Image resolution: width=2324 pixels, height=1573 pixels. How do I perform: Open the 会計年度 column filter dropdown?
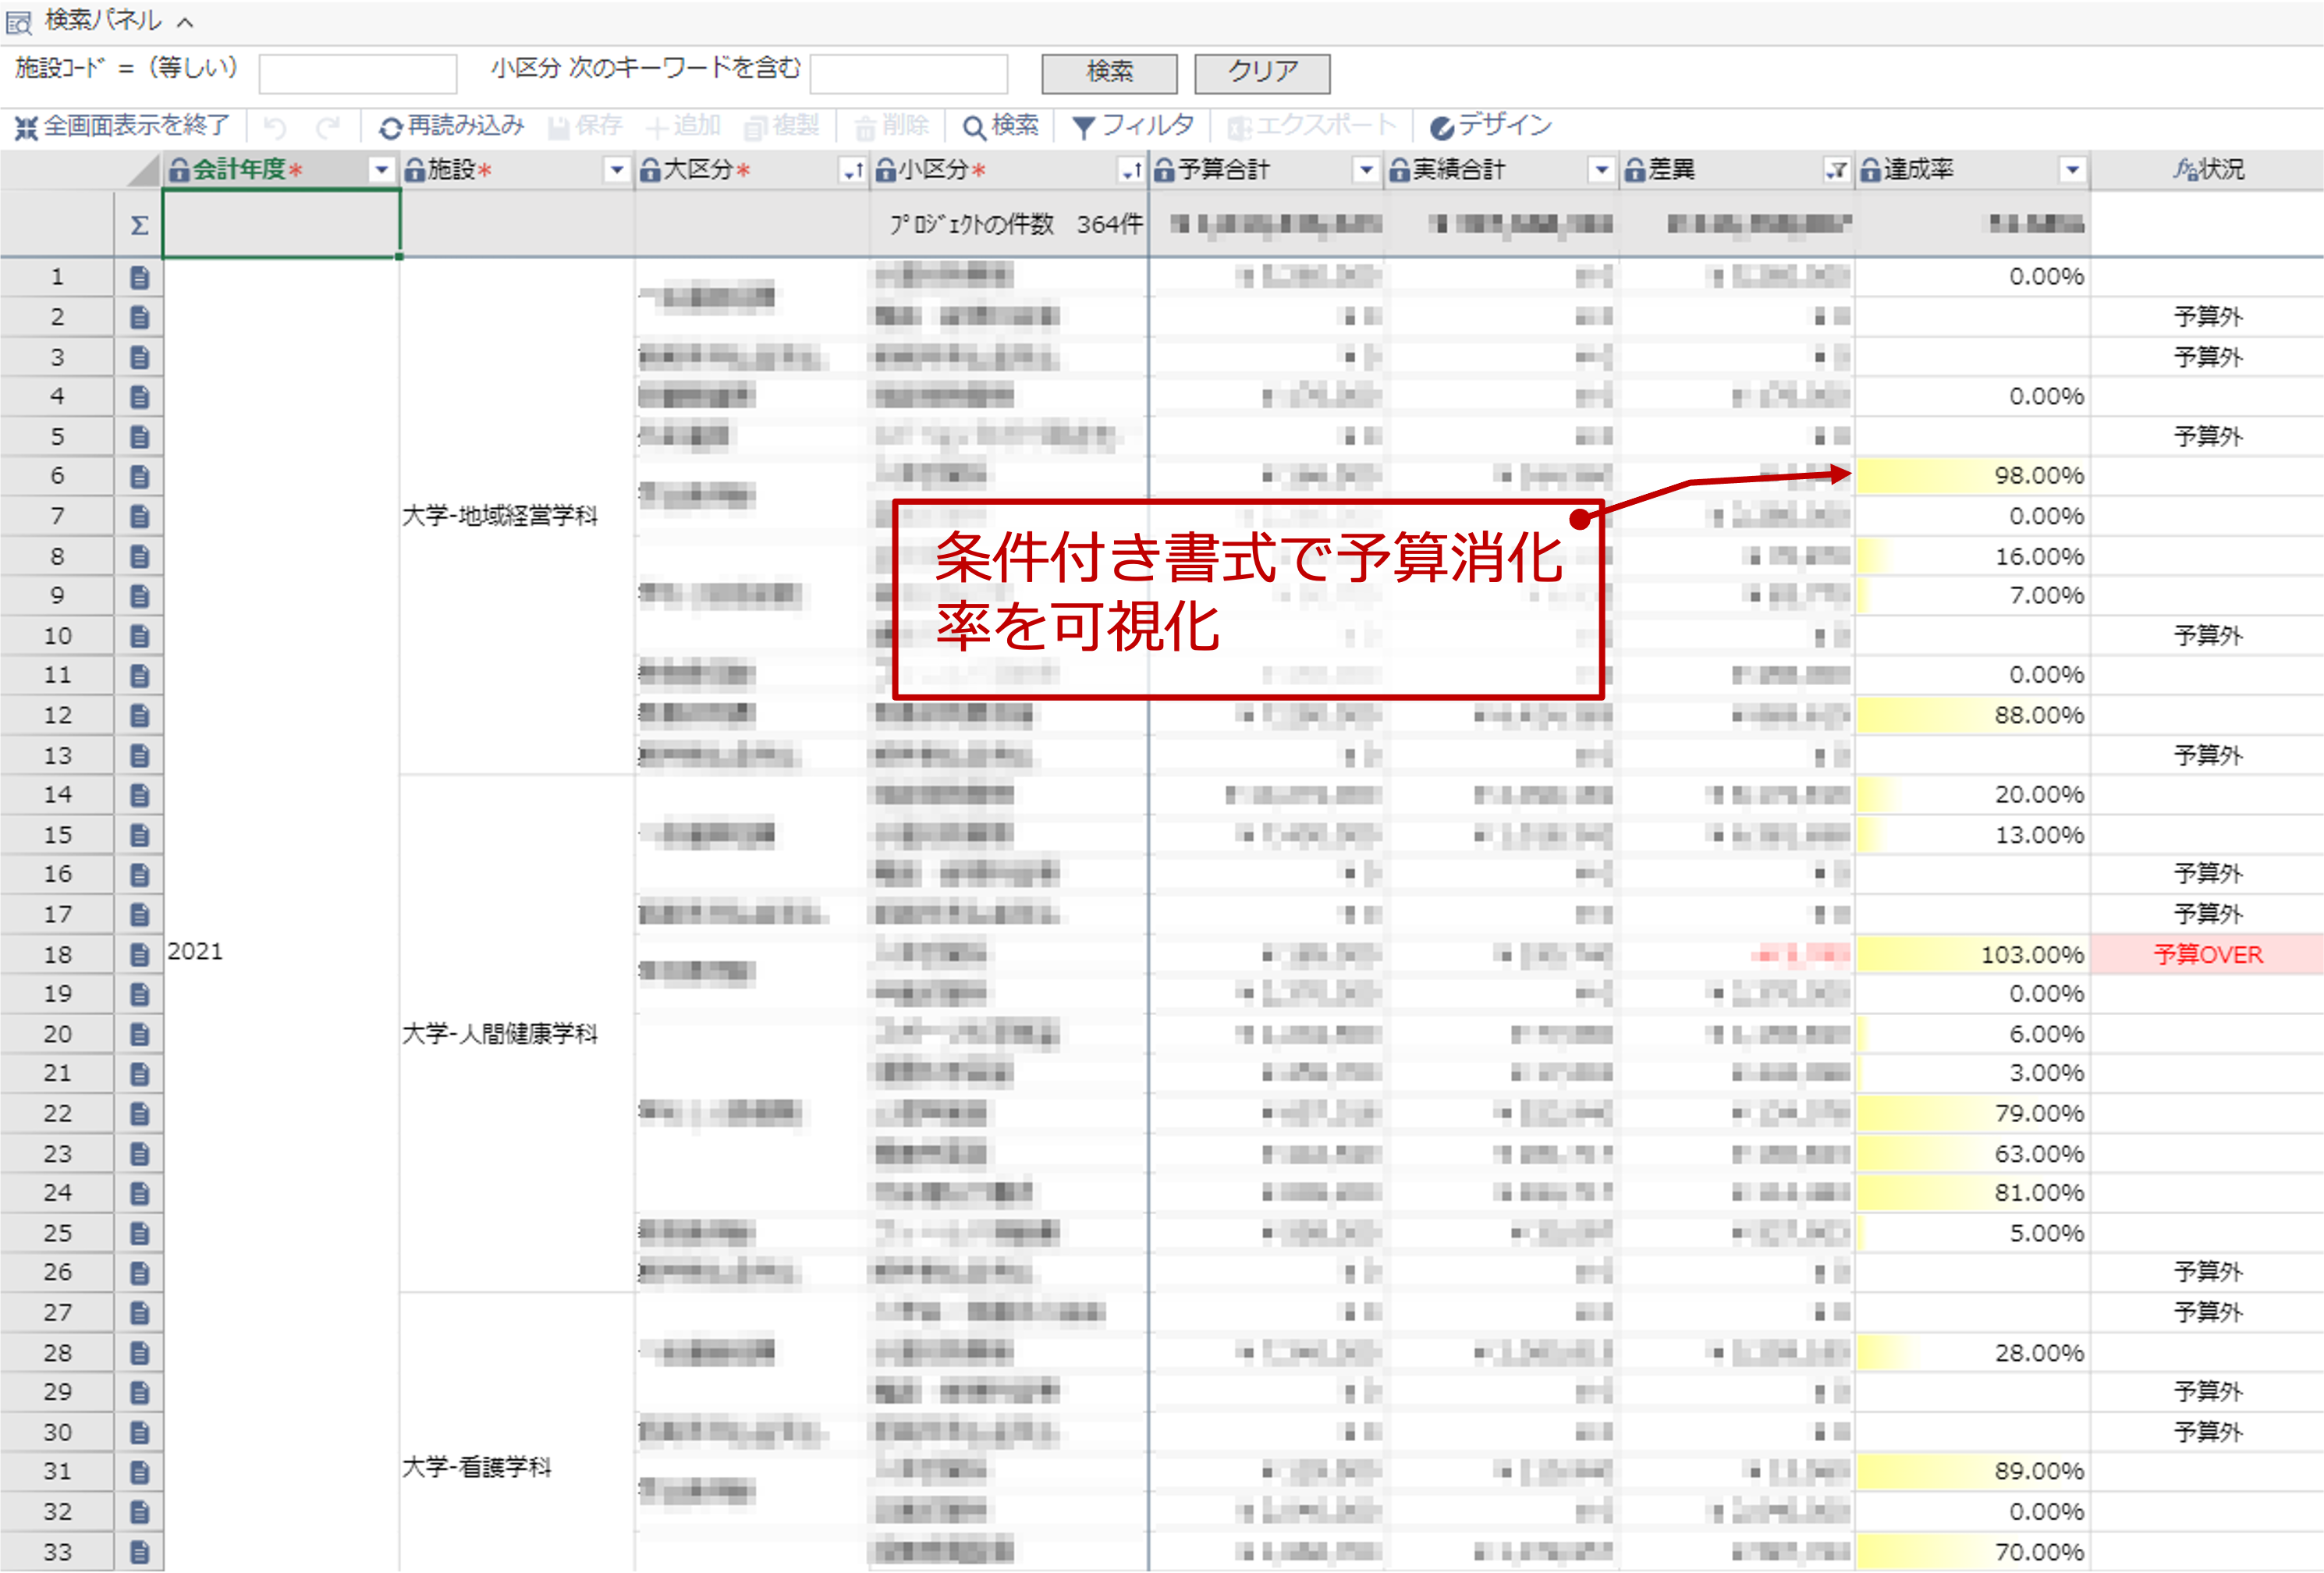click(x=381, y=171)
